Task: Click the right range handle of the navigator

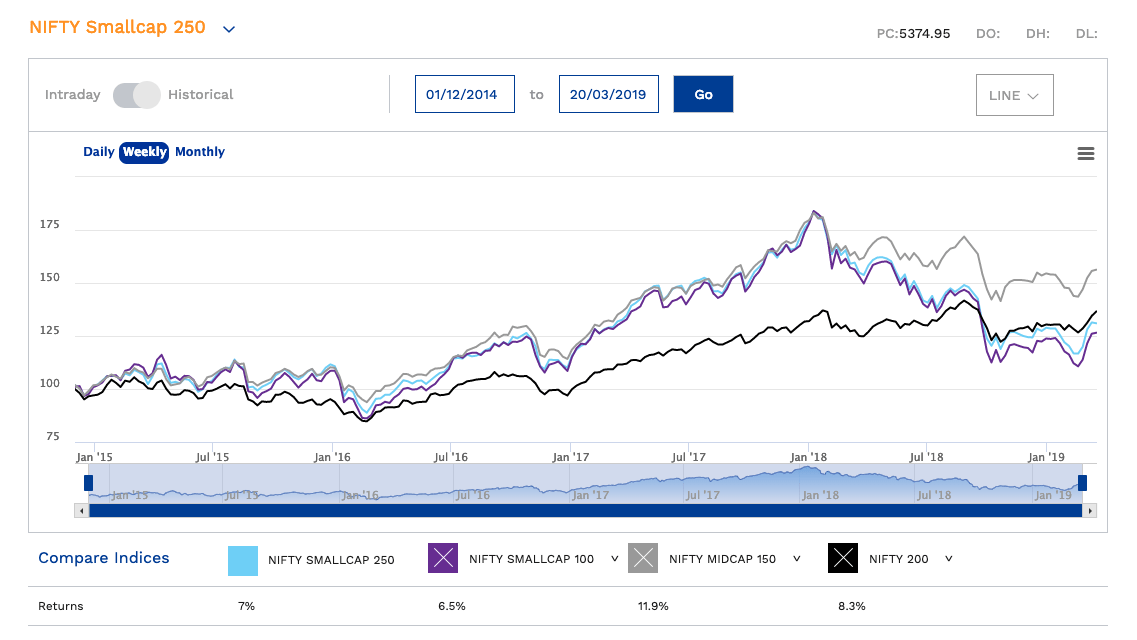Action: 1082,483
